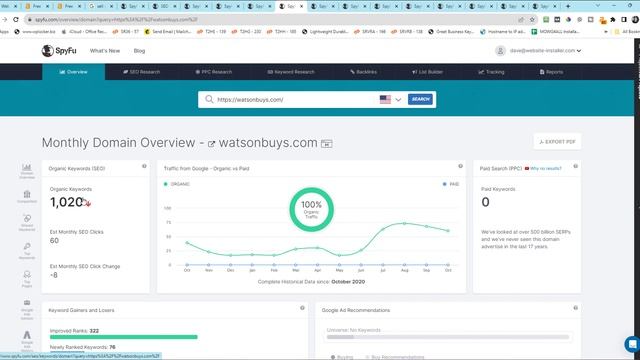This screenshot has height=360, width=640.
Task: Click the domain search input field
Action: (x=297, y=99)
